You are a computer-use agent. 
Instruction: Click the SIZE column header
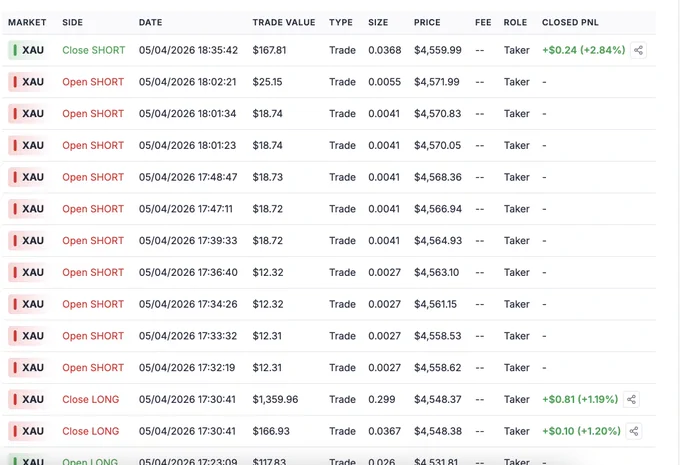click(x=378, y=23)
